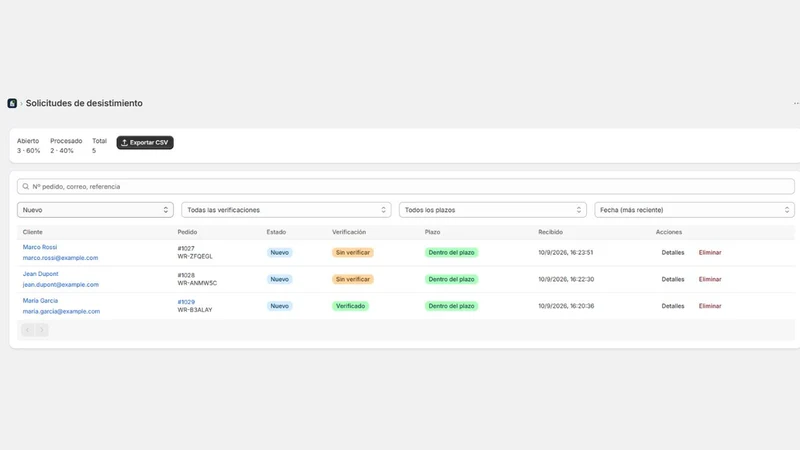Click Eliminar for Jean Dupont row

[x=710, y=279]
